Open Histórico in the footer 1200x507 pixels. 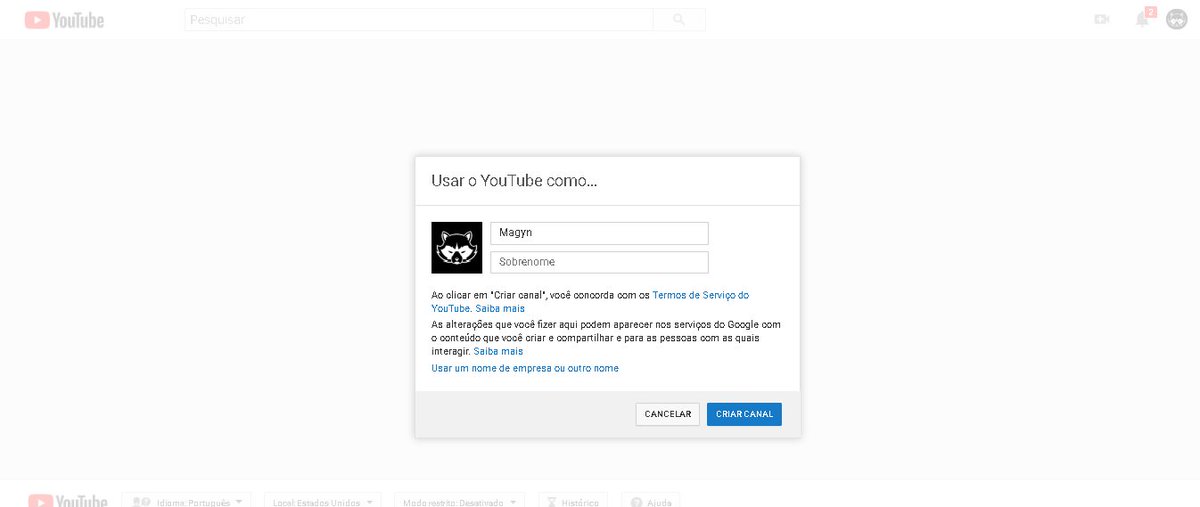coord(574,502)
